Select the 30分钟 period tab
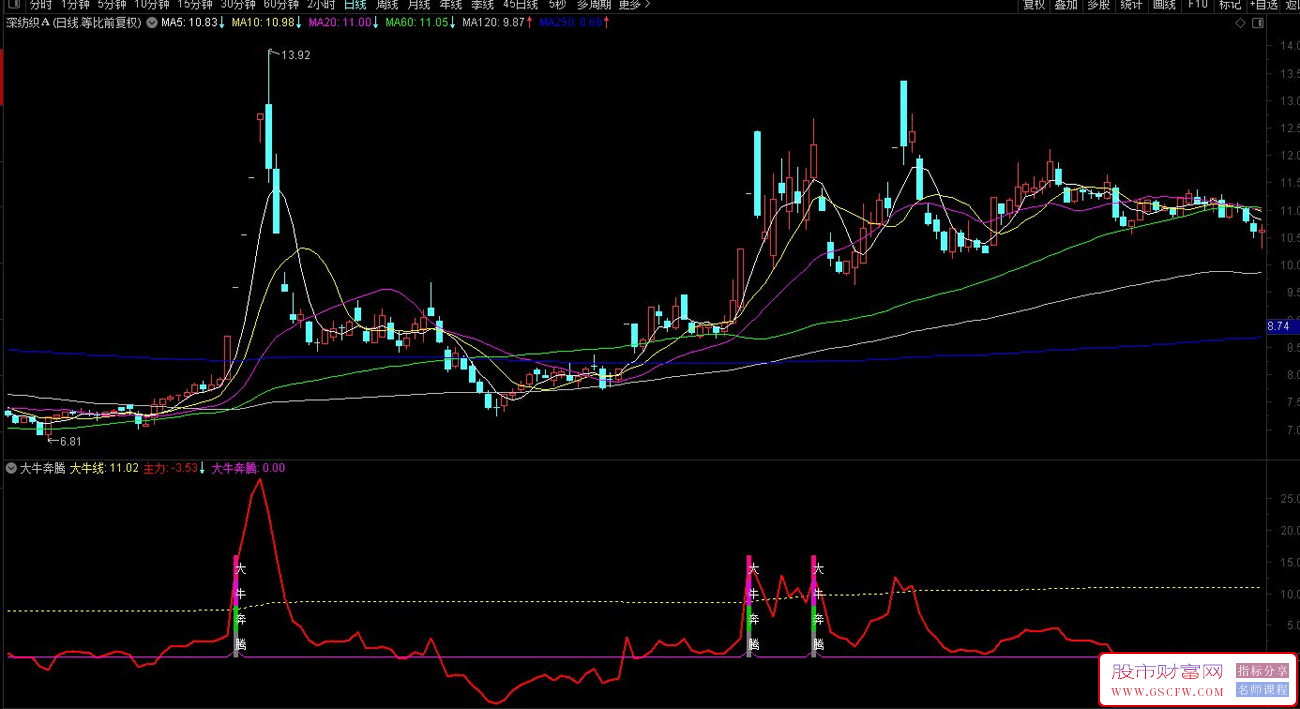This screenshot has width=1300, height=709. pos(238,5)
